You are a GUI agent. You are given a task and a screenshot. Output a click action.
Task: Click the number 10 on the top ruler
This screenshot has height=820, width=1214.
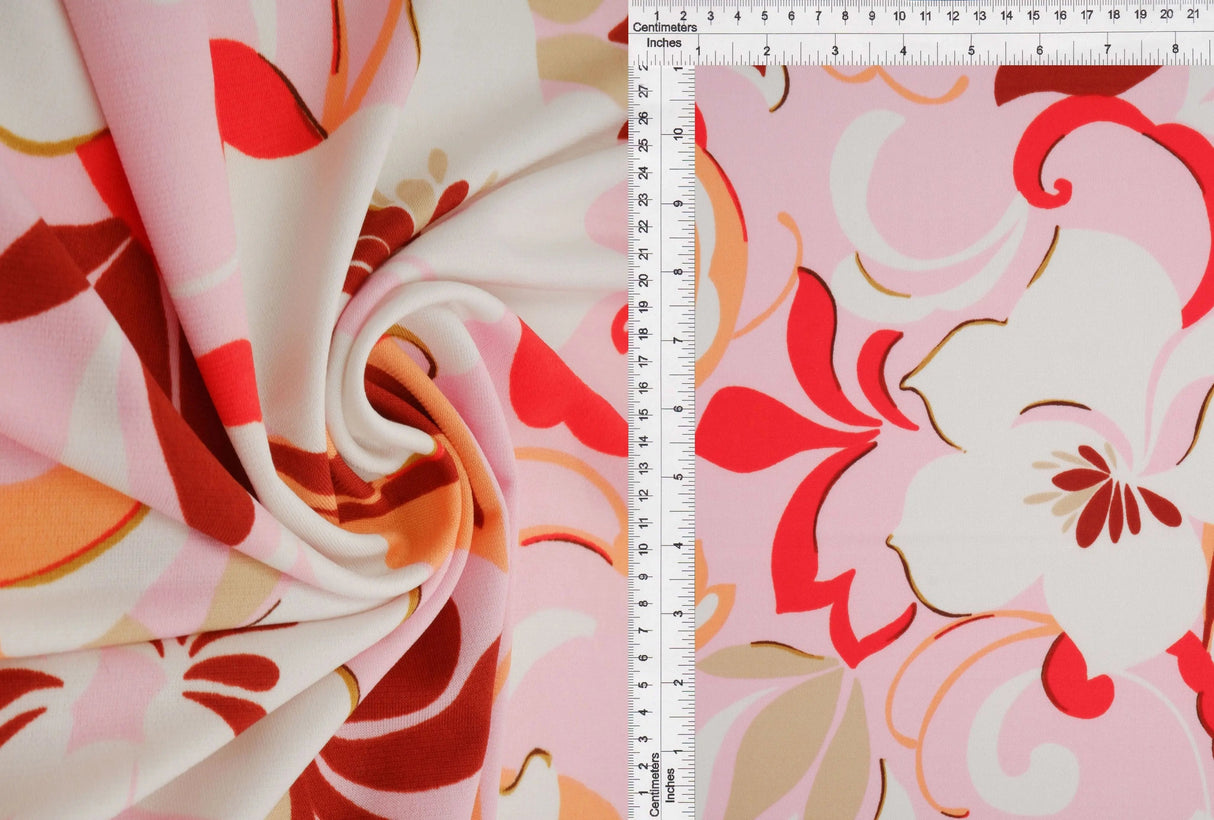point(899,14)
